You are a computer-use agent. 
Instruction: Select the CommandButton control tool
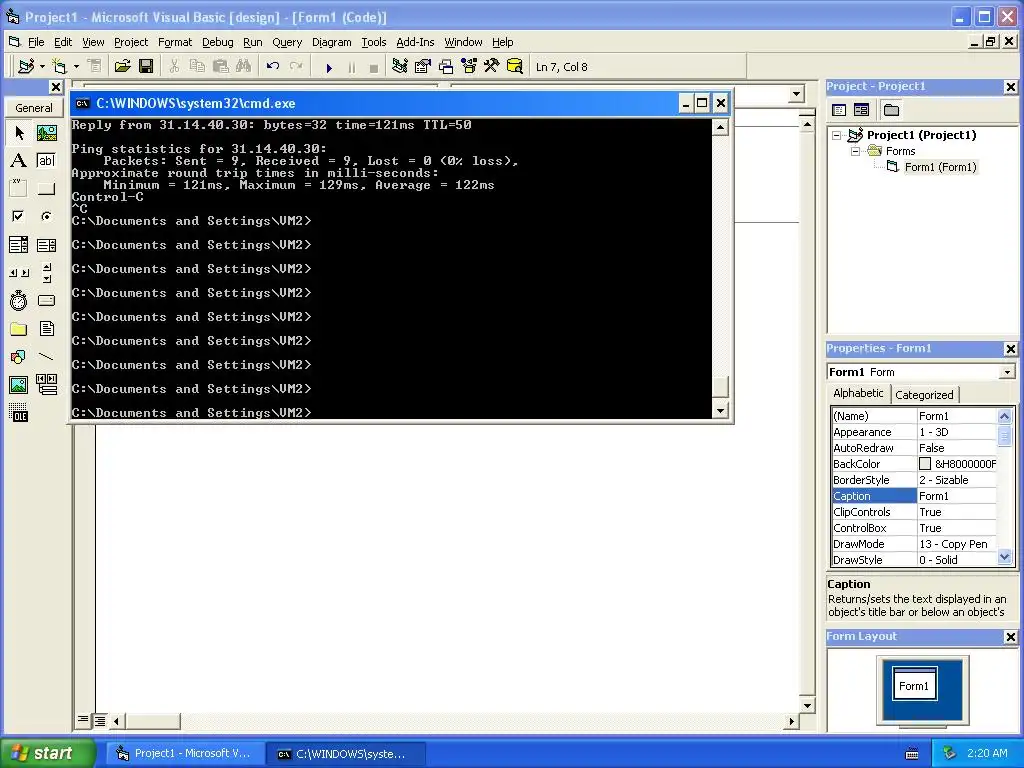(46, 189)
